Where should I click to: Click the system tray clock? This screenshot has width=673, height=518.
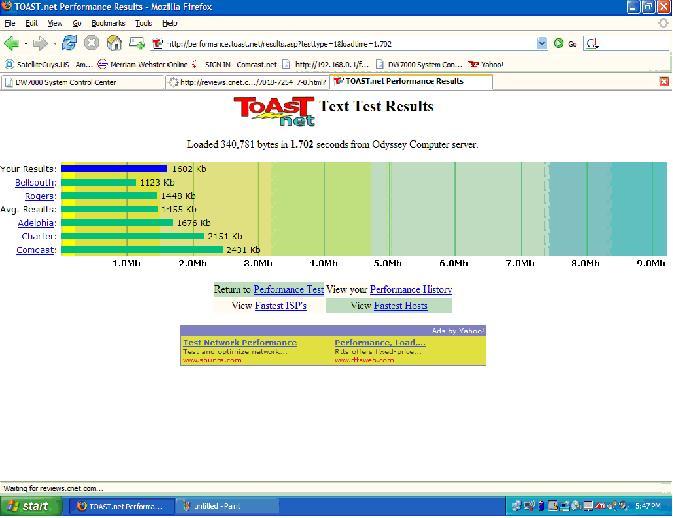(648, 506)
